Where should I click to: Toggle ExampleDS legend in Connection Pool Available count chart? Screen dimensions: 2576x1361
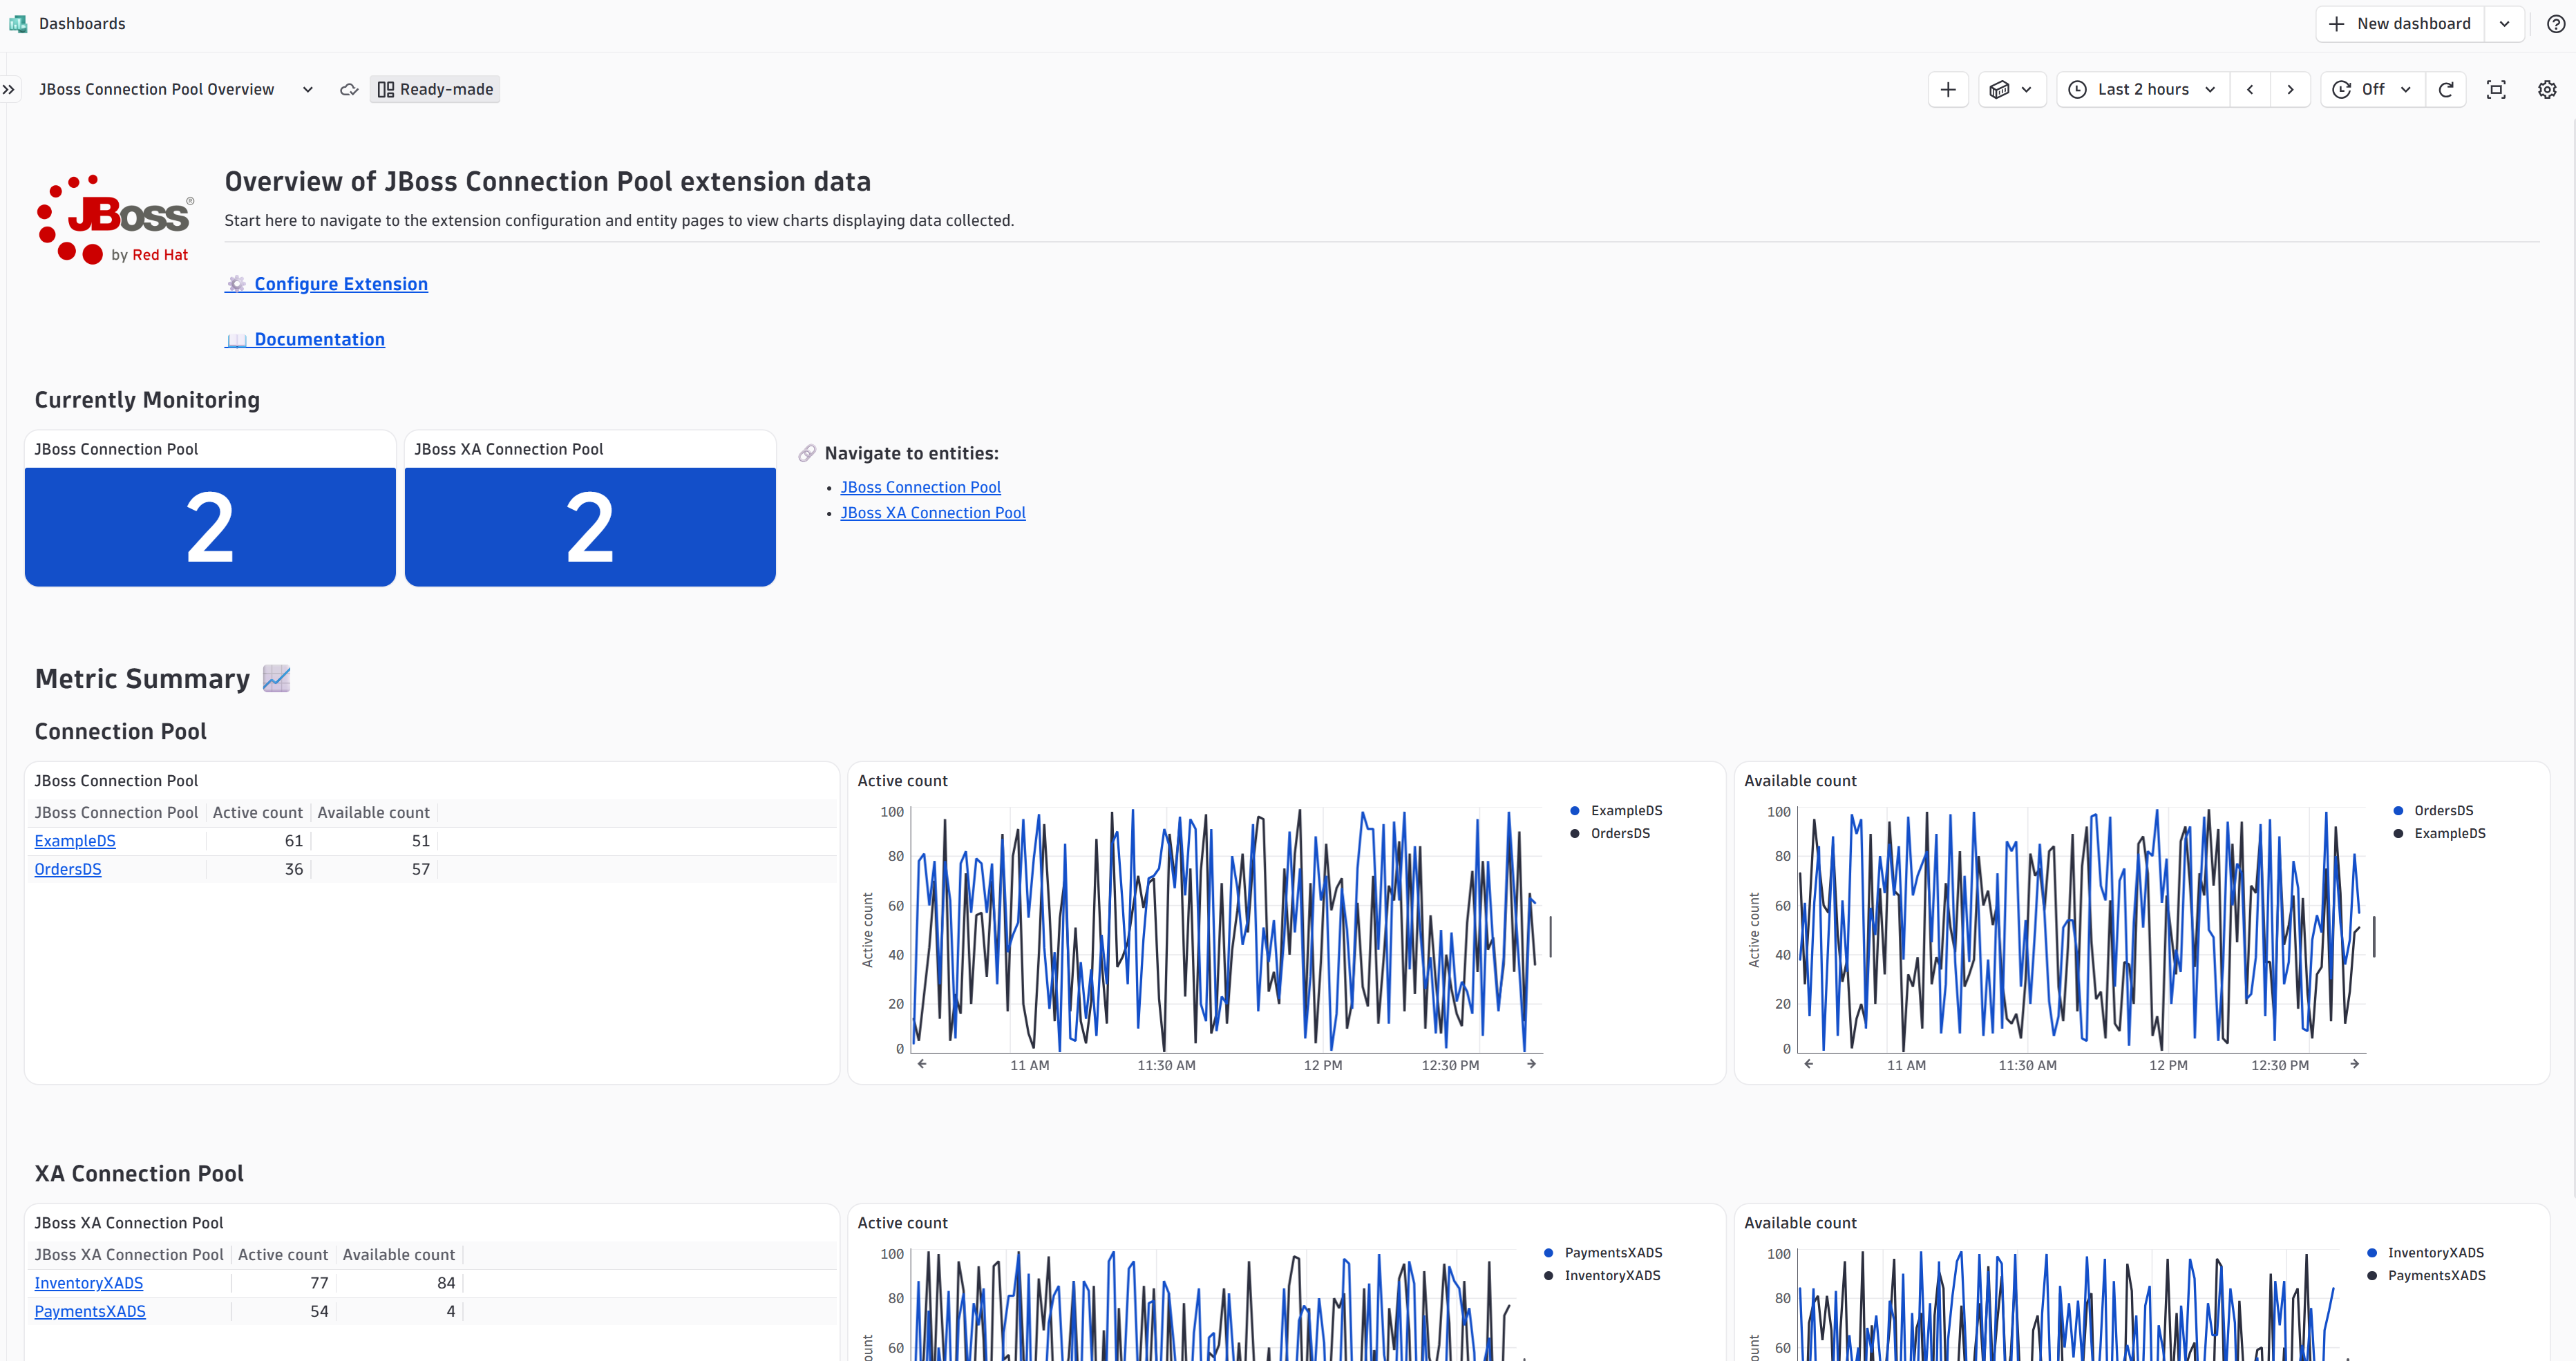click(x=2439, y=833)
